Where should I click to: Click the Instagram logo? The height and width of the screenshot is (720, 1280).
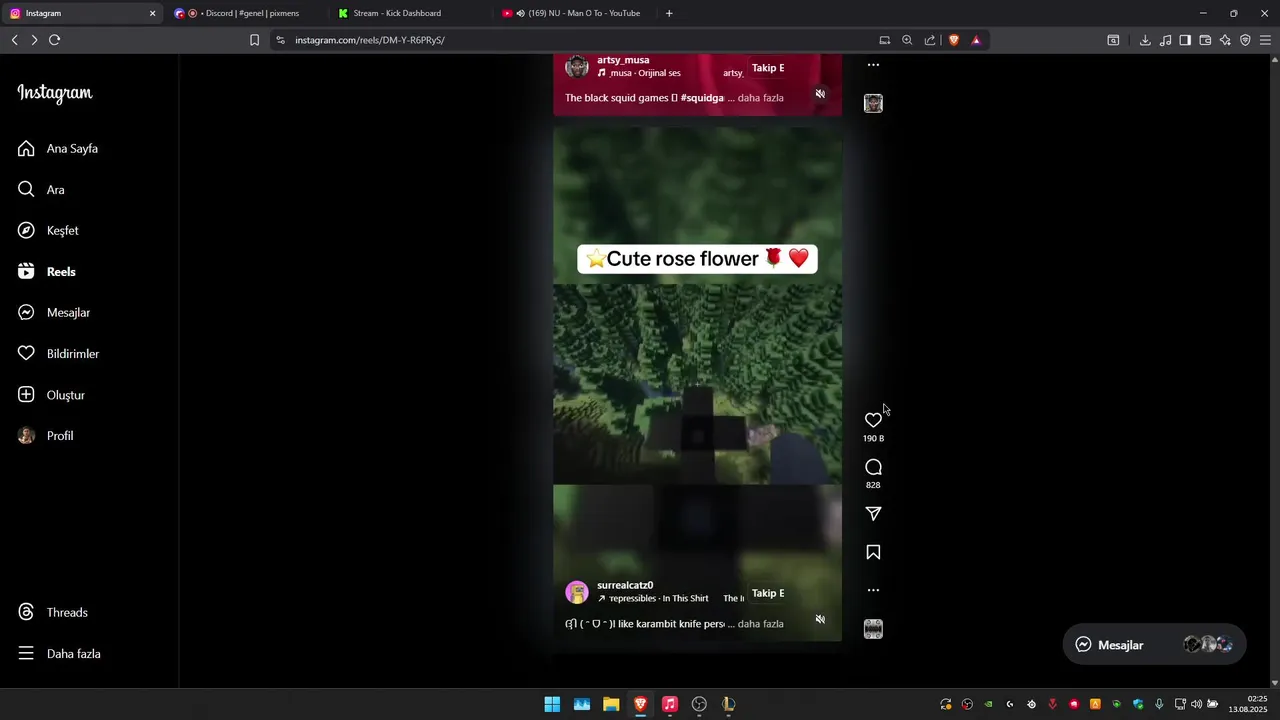tap(55, 93)
